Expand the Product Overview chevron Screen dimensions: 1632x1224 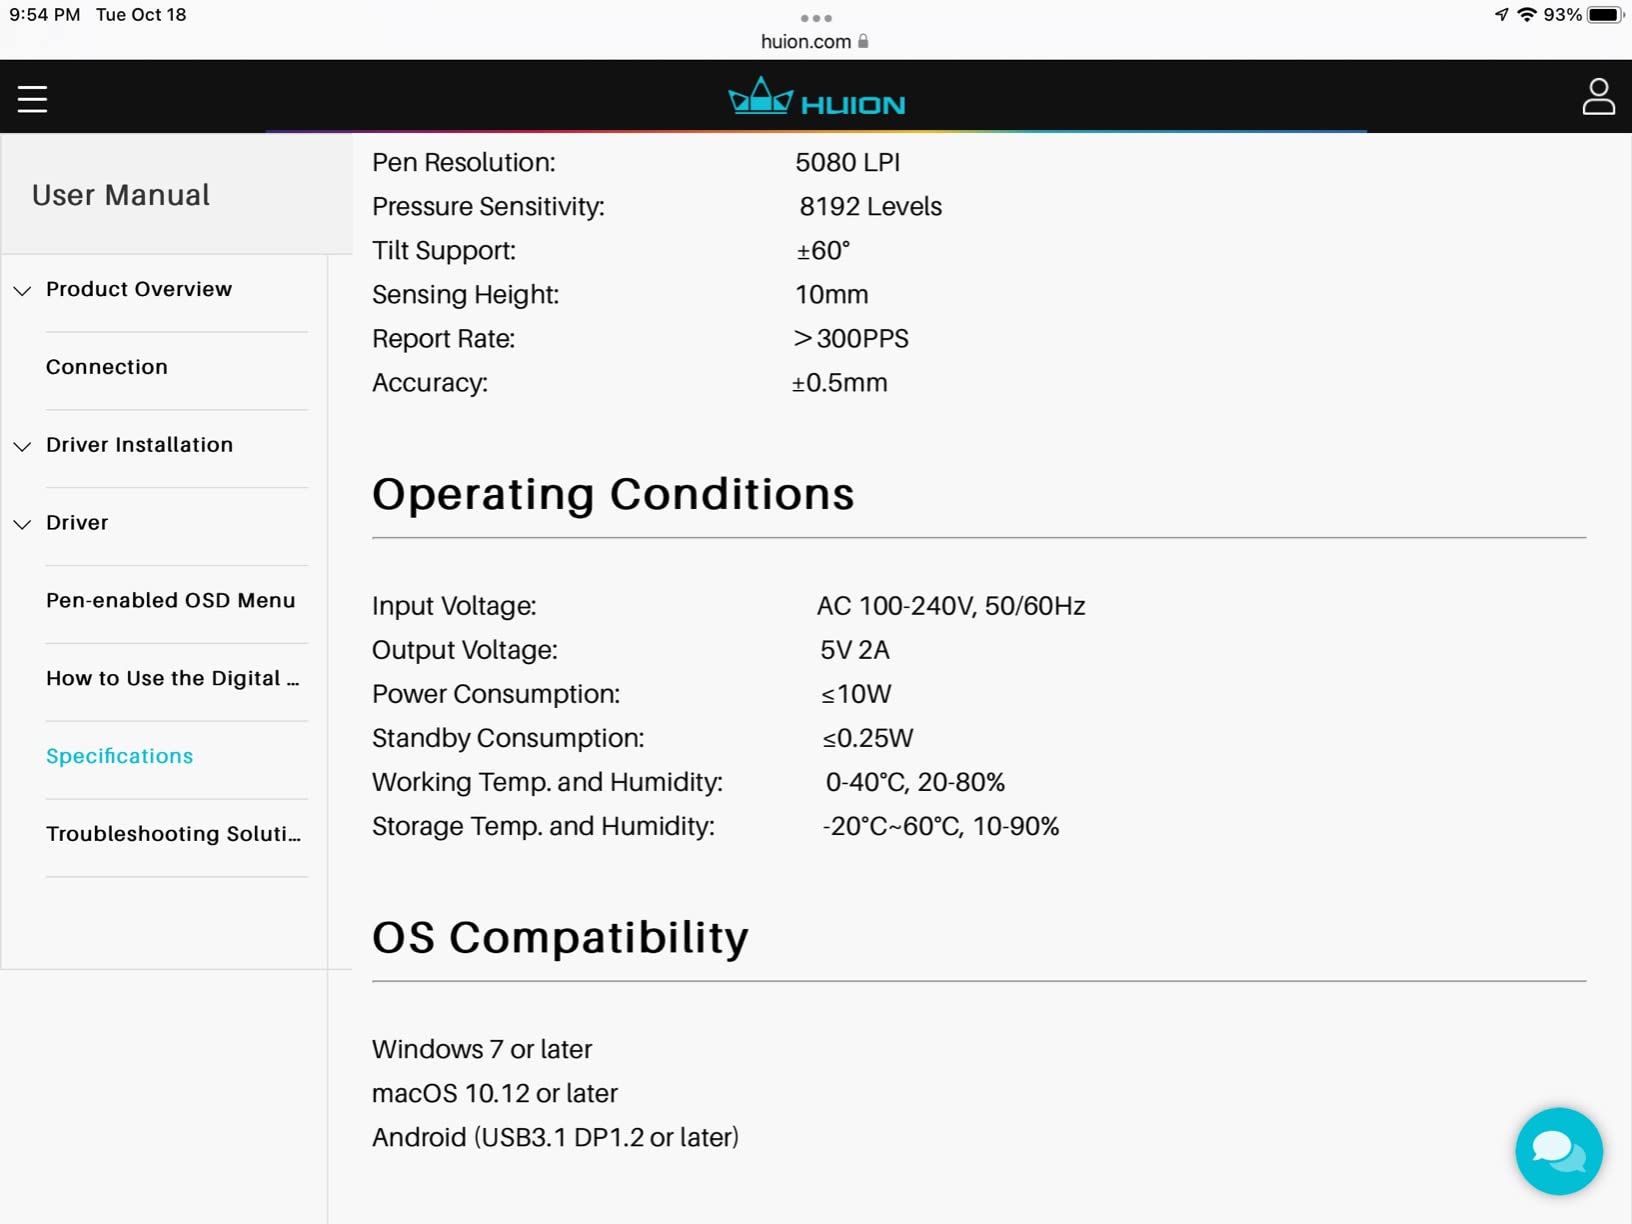22,290
